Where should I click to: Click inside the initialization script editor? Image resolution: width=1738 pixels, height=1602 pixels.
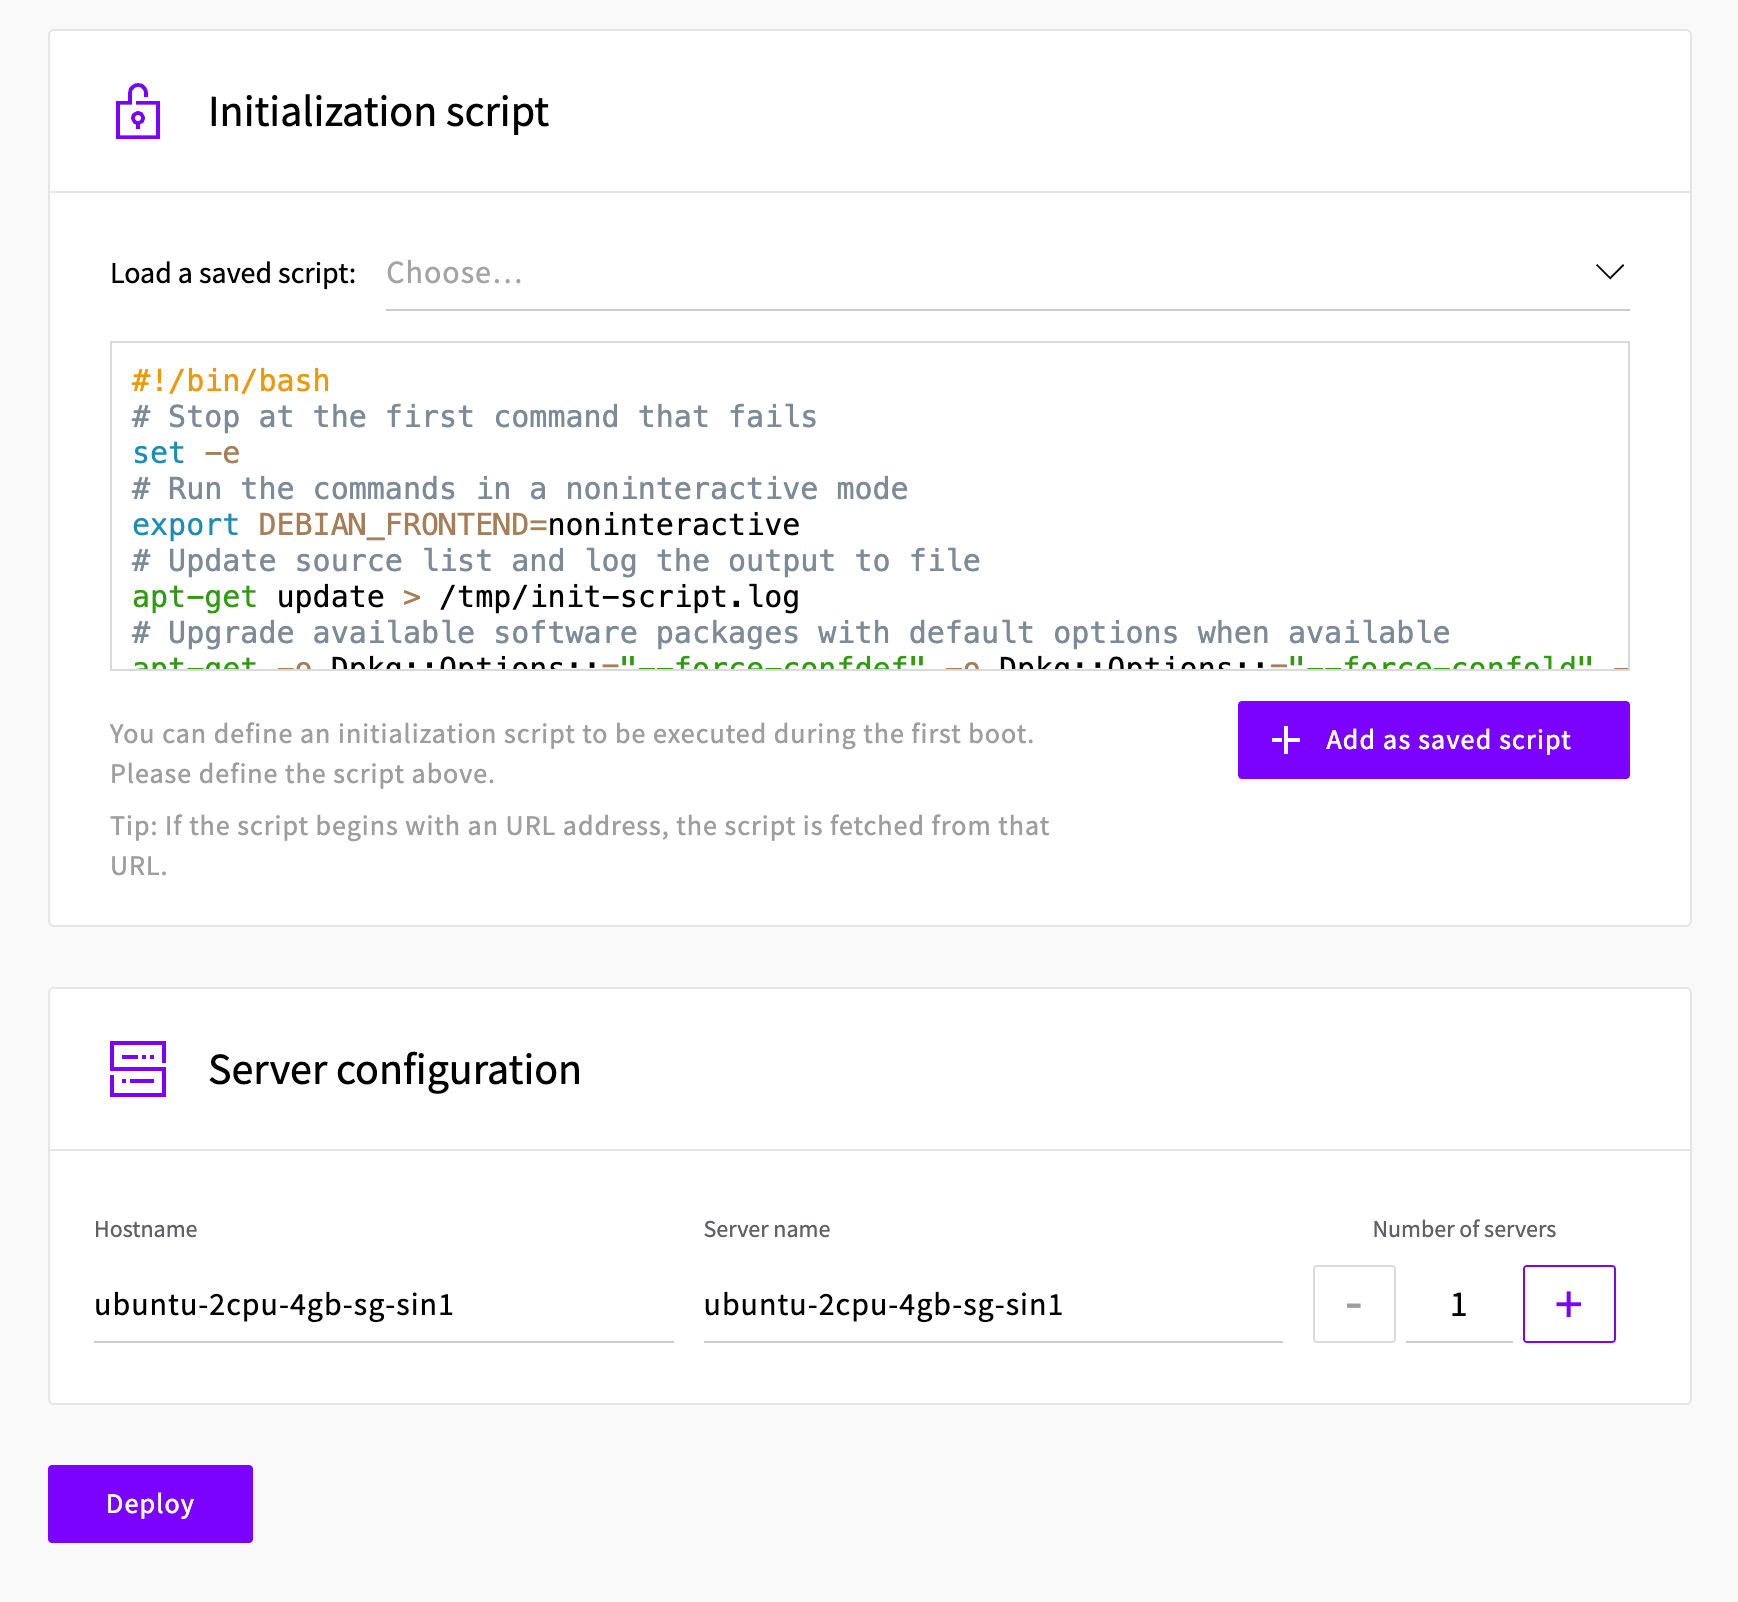(x=869, y=506)
